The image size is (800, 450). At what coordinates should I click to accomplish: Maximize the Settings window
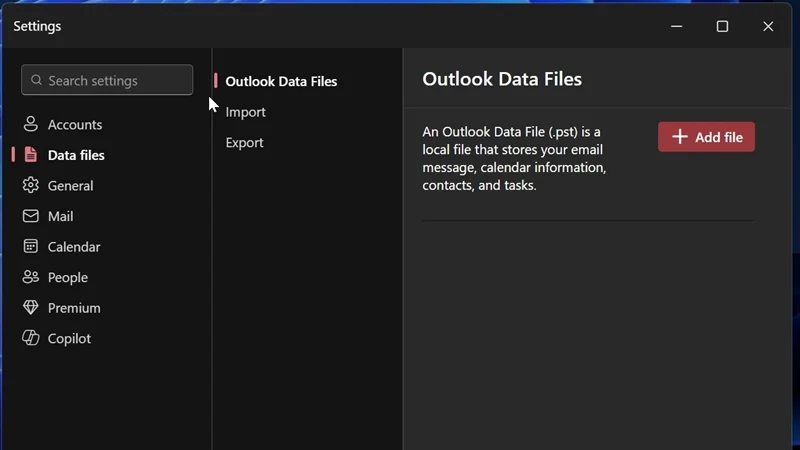pos(722,26)
